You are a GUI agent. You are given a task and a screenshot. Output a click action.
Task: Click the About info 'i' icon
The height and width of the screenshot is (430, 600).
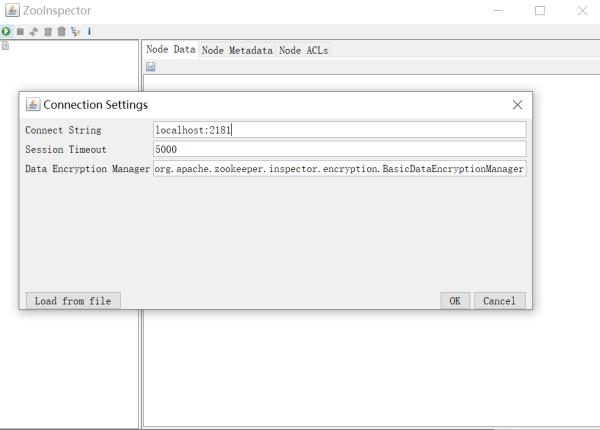pos(89,31)
